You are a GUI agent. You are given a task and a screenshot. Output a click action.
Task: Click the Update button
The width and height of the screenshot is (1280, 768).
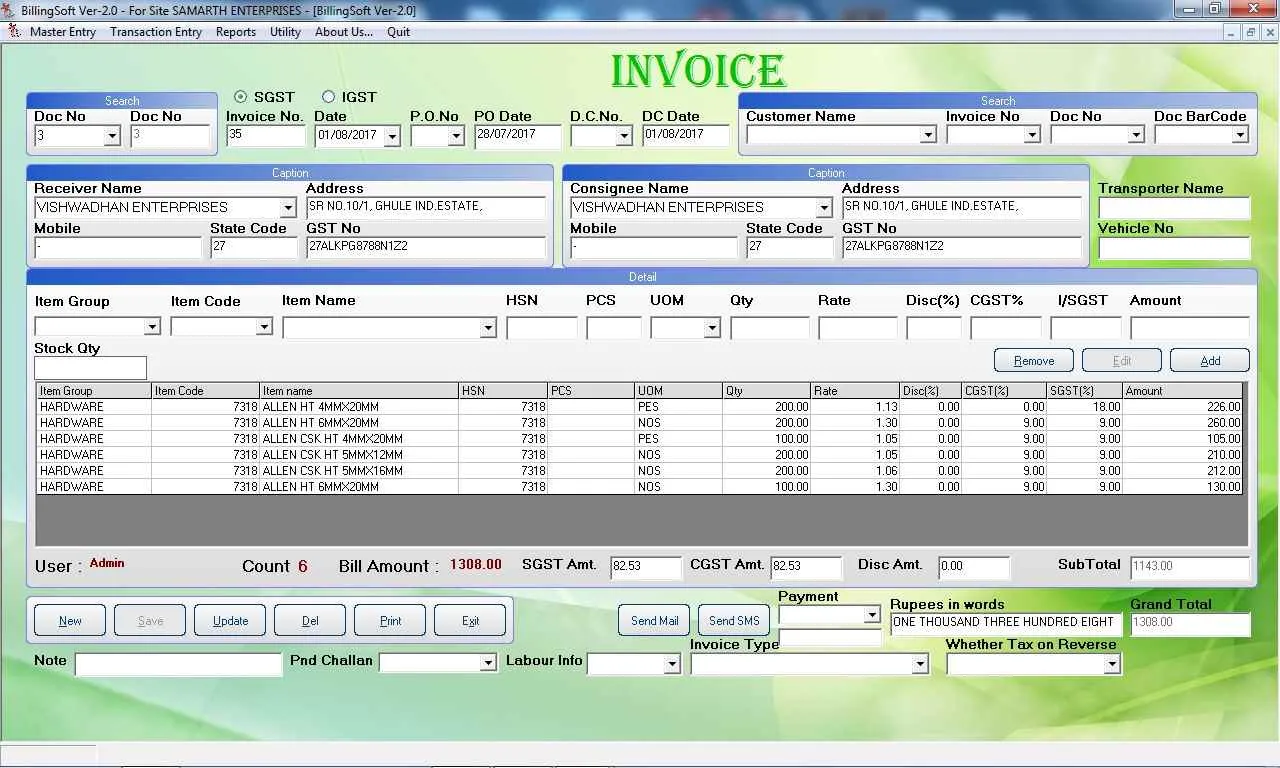tap(229, 620)
